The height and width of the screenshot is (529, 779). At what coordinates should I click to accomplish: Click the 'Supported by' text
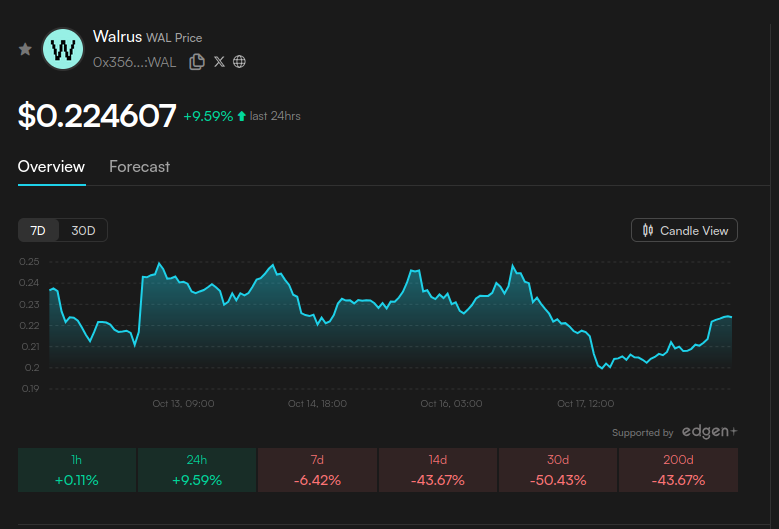[x=642, y=433]
